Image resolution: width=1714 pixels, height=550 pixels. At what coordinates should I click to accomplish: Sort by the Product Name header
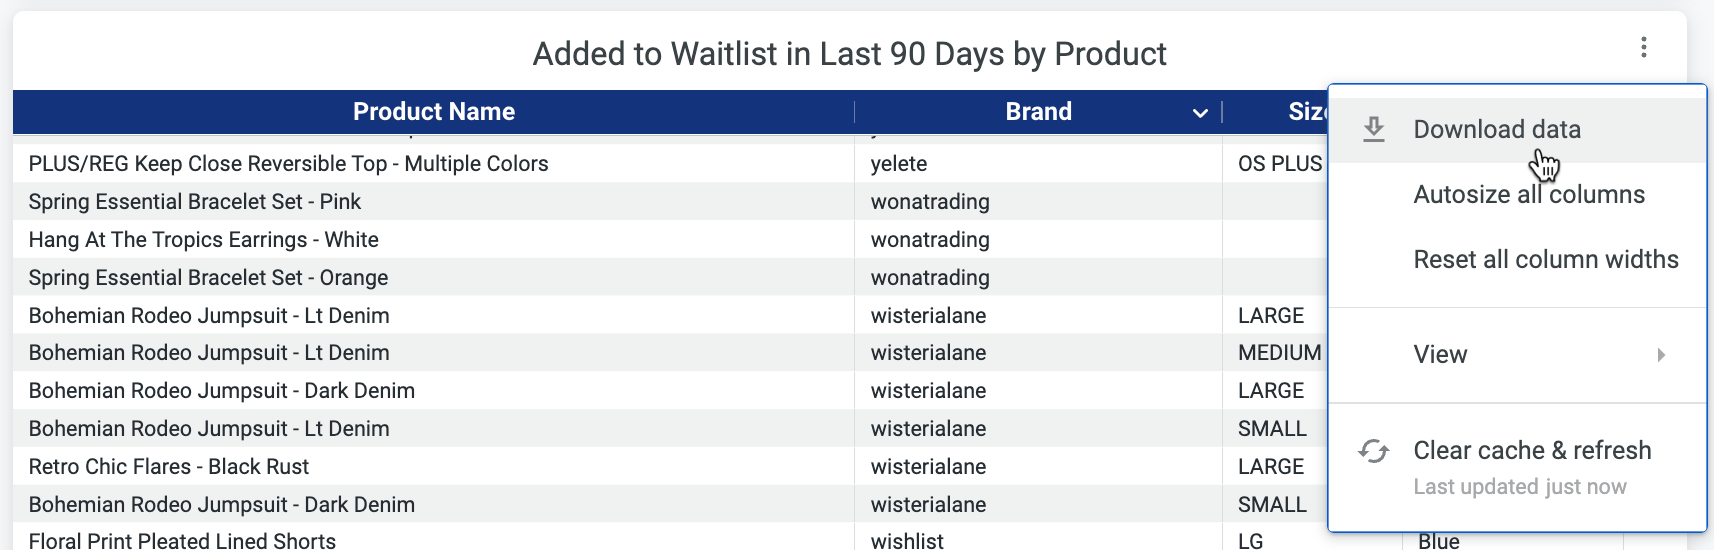[433, 112]
